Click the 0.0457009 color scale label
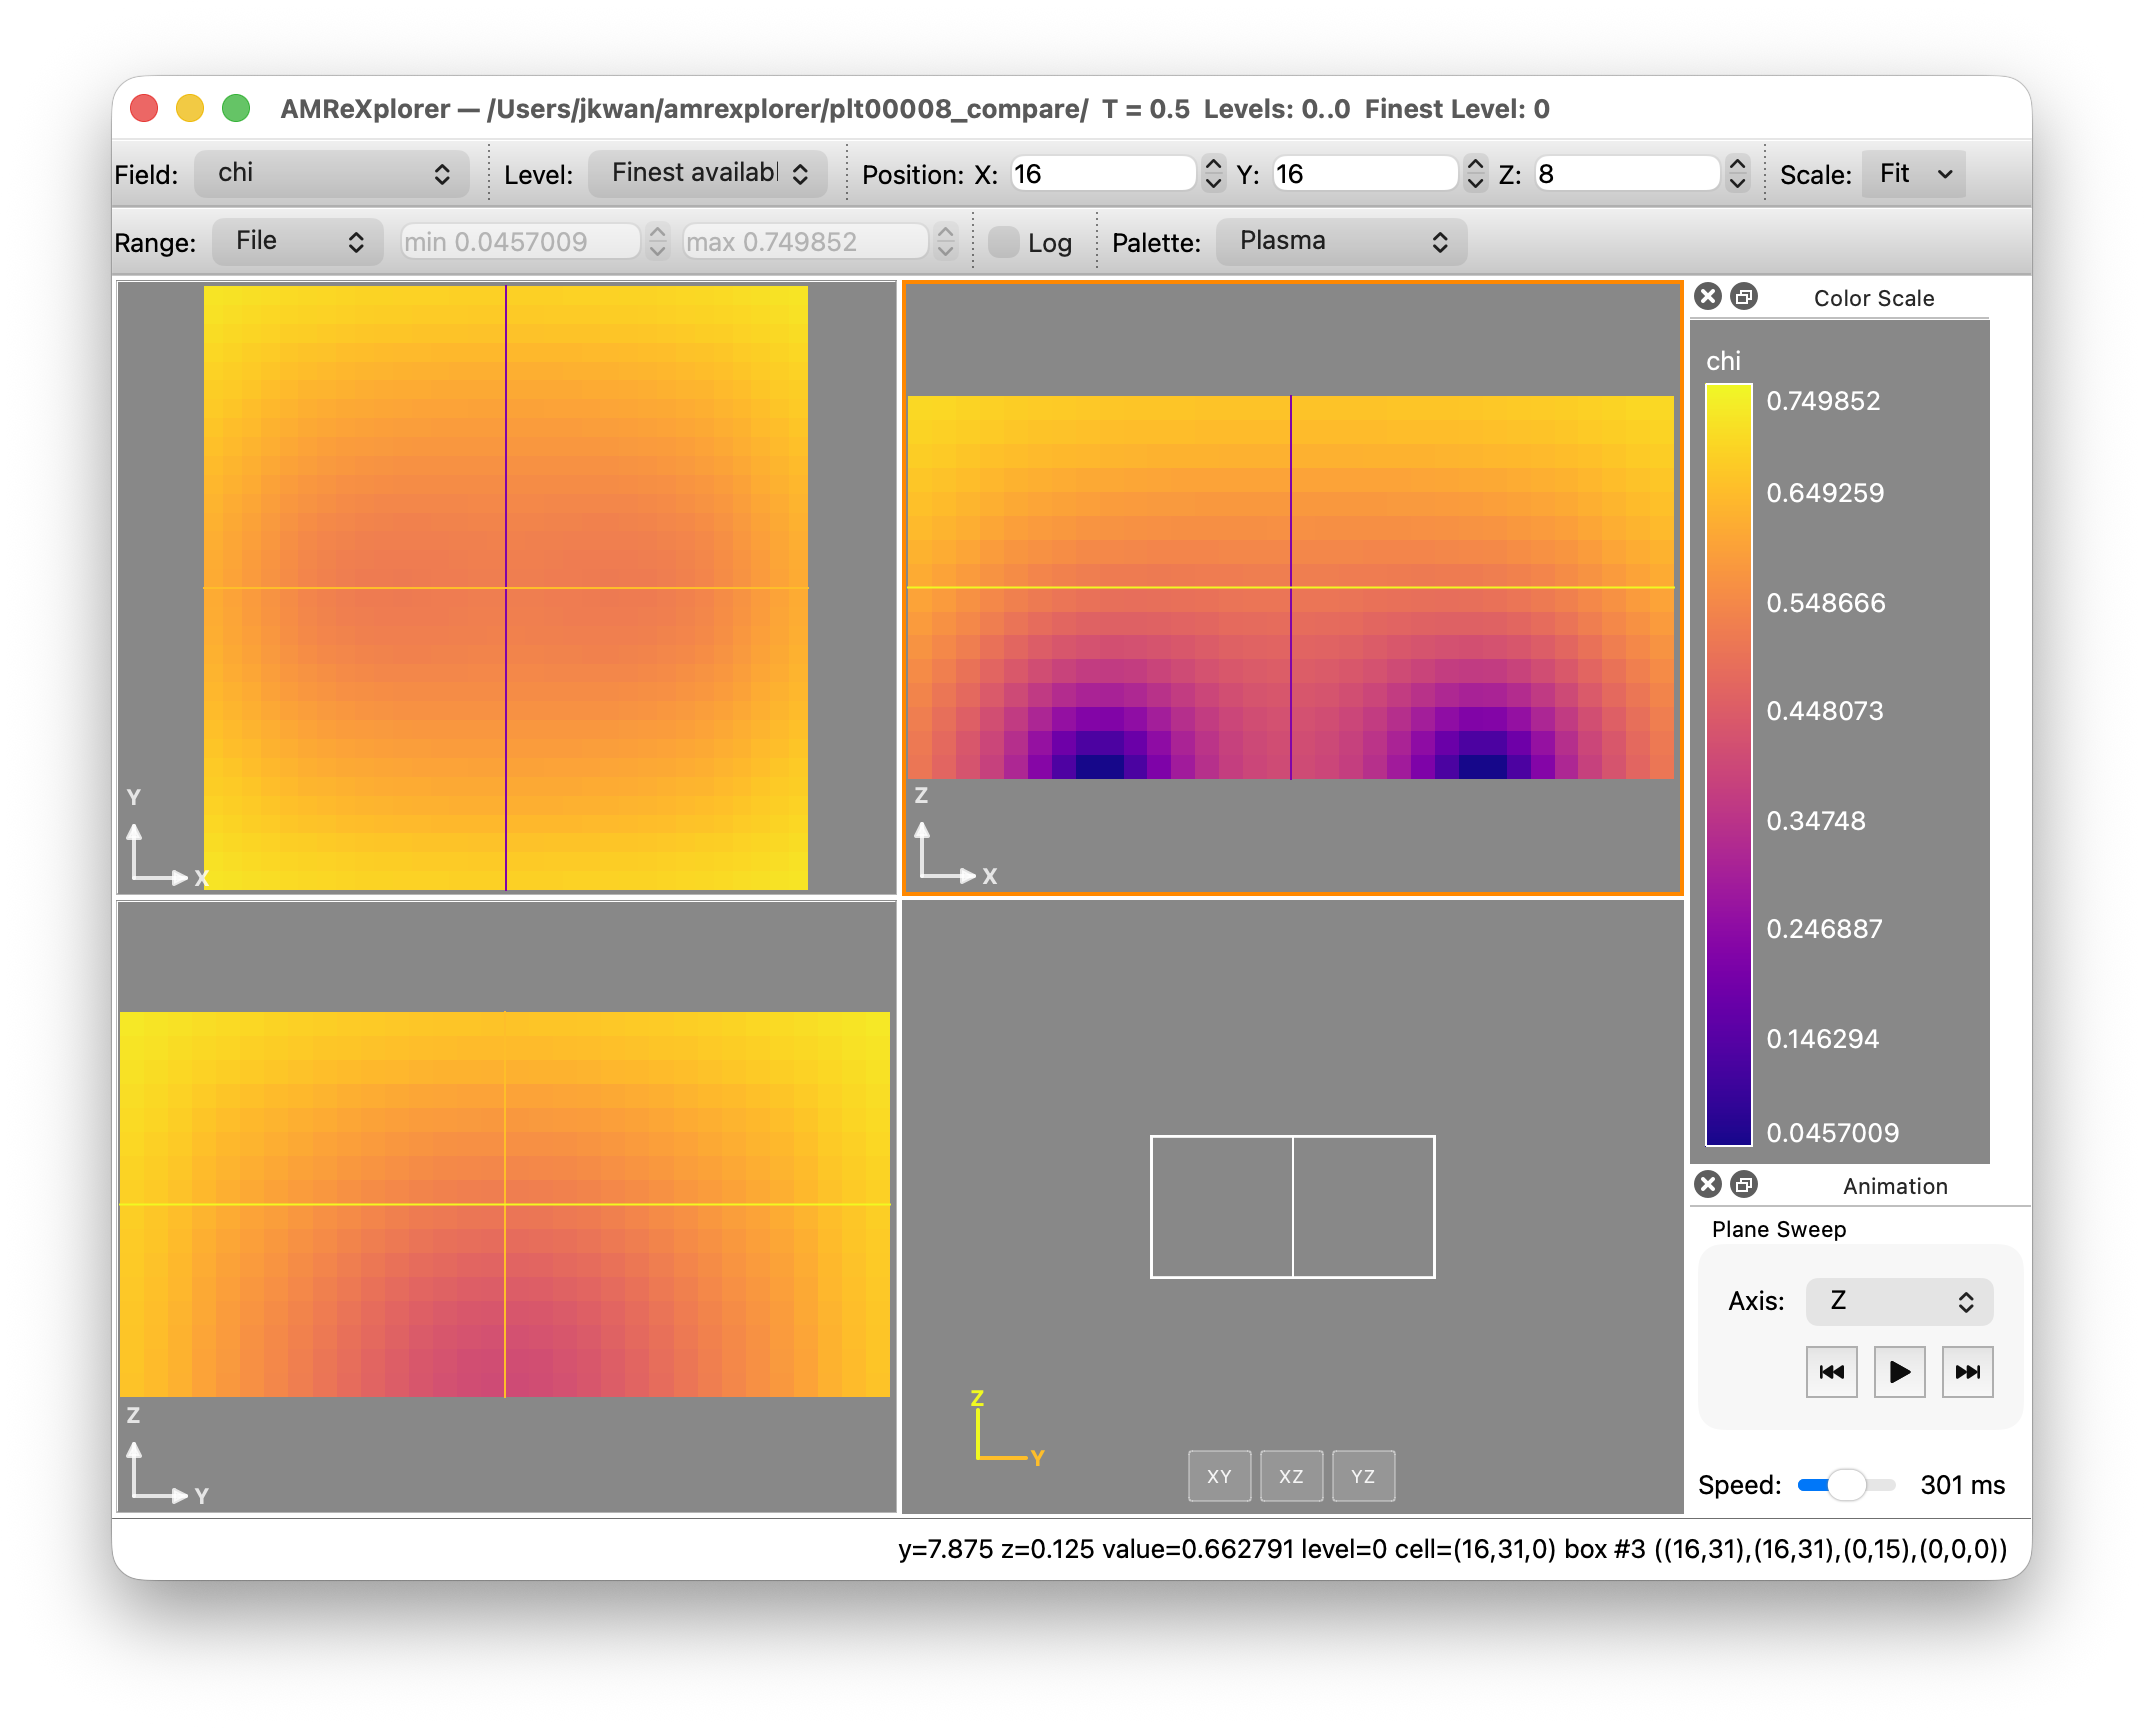Viewport: 2144px width, 1728px height. 1832,1133
